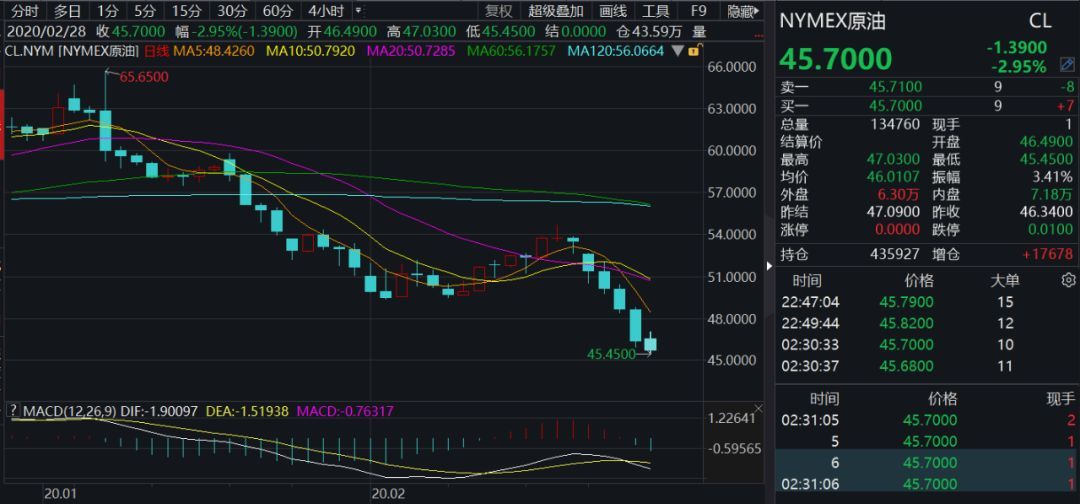The width and height of the screenshot is (1080, 504).
Task: Open more timeframes dropdown after 4小时
Action: click(357, 11)
